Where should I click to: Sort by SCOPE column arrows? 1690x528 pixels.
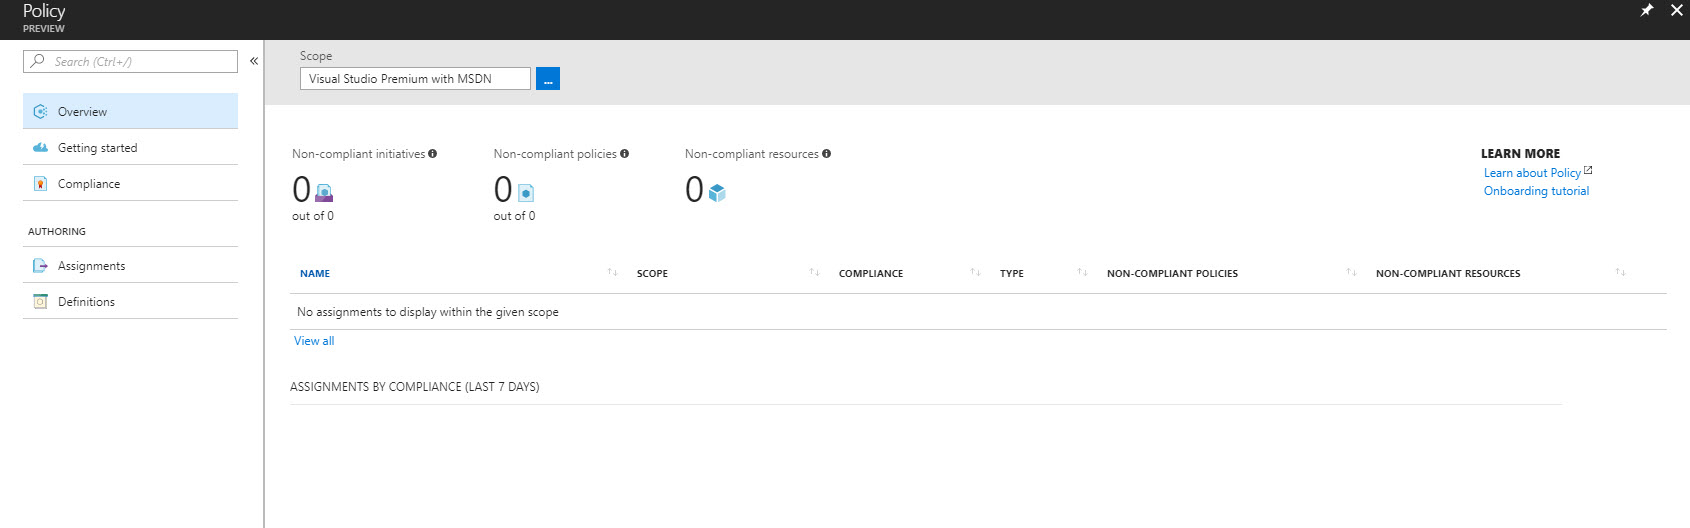pos(814,273)
